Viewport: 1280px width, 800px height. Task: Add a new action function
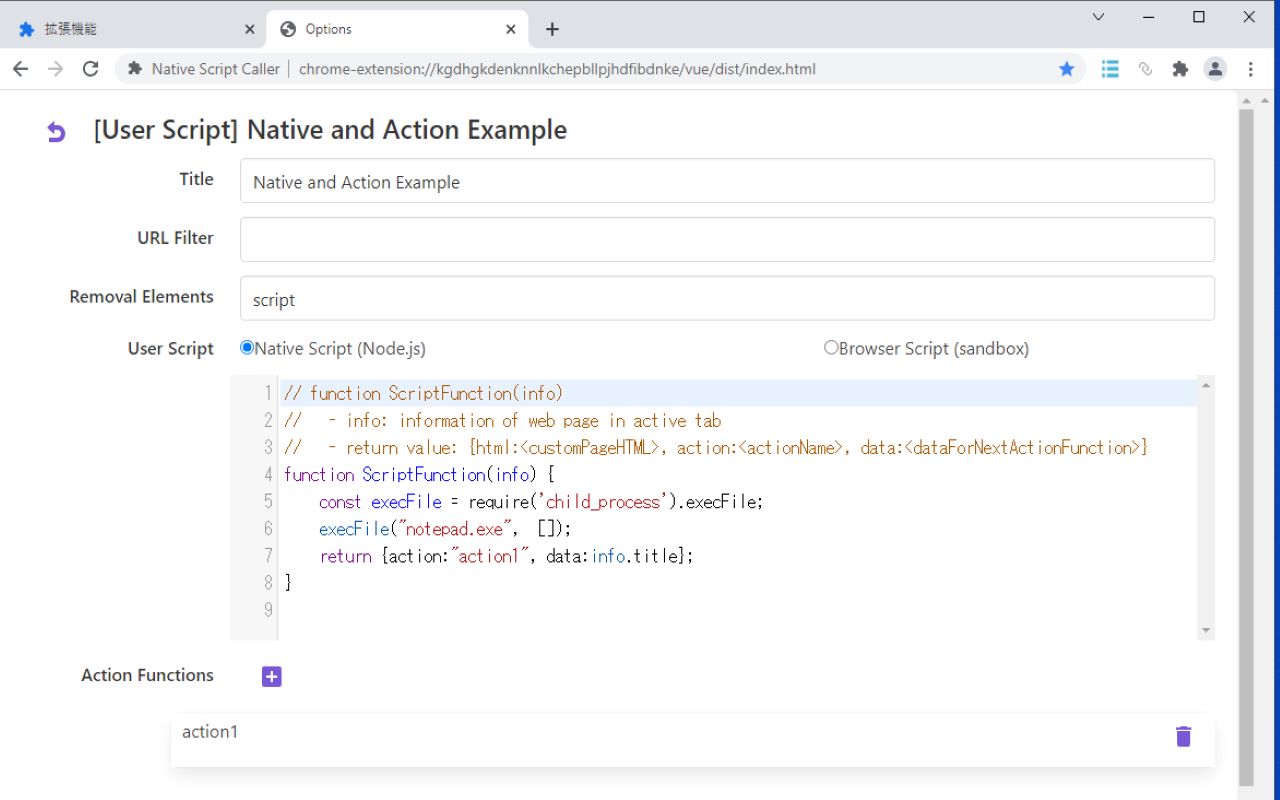(271, 677)
